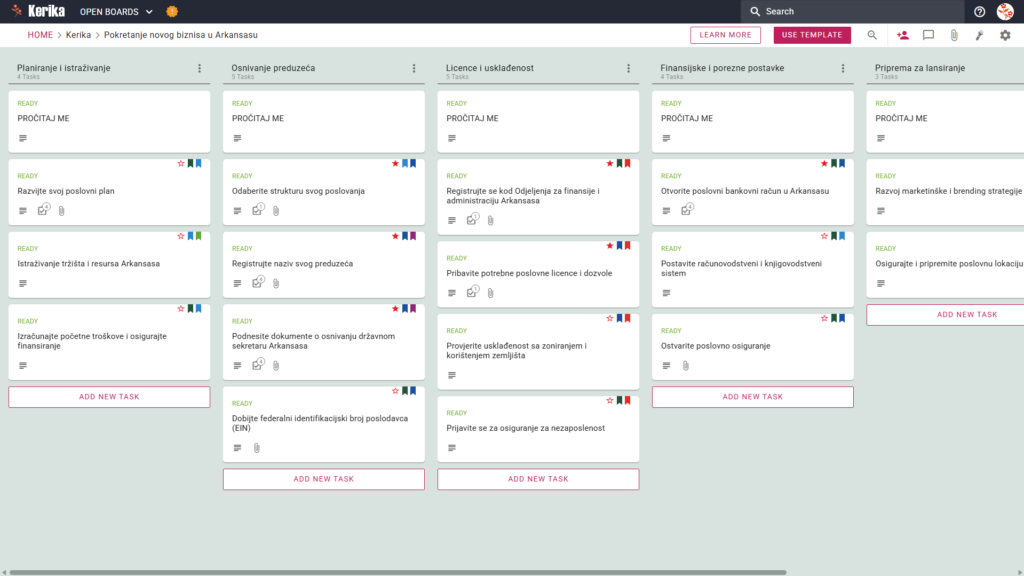
Task: Toggle star on Ostvarite poslovno osiguranje
Action: click(824, 318)
